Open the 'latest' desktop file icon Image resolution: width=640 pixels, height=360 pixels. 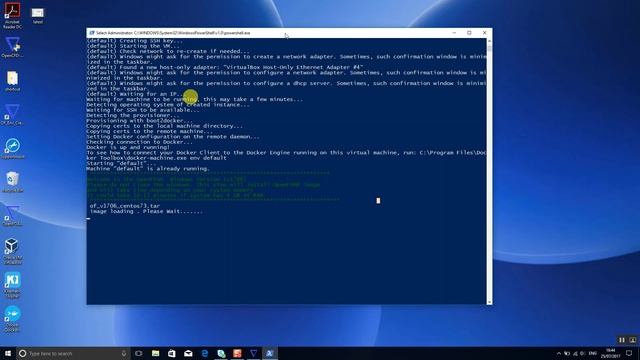click(x=38, y=16)
